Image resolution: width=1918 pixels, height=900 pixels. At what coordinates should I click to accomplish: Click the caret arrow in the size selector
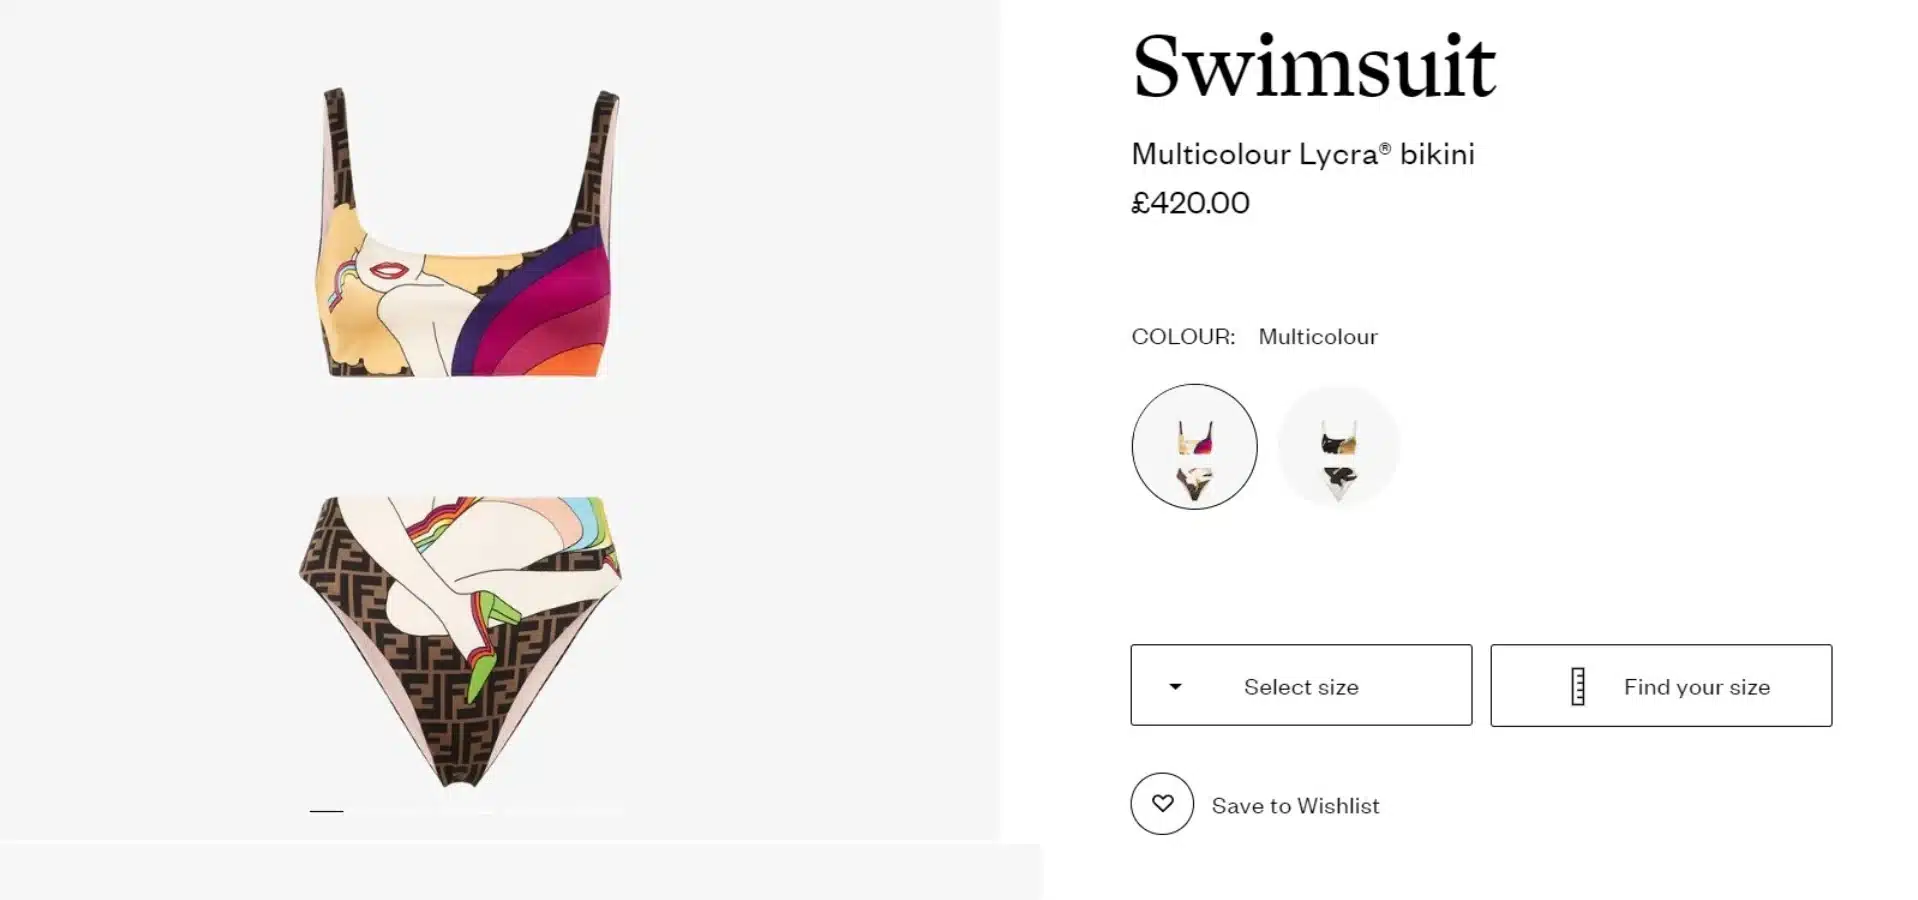[x=1176, y=687]
